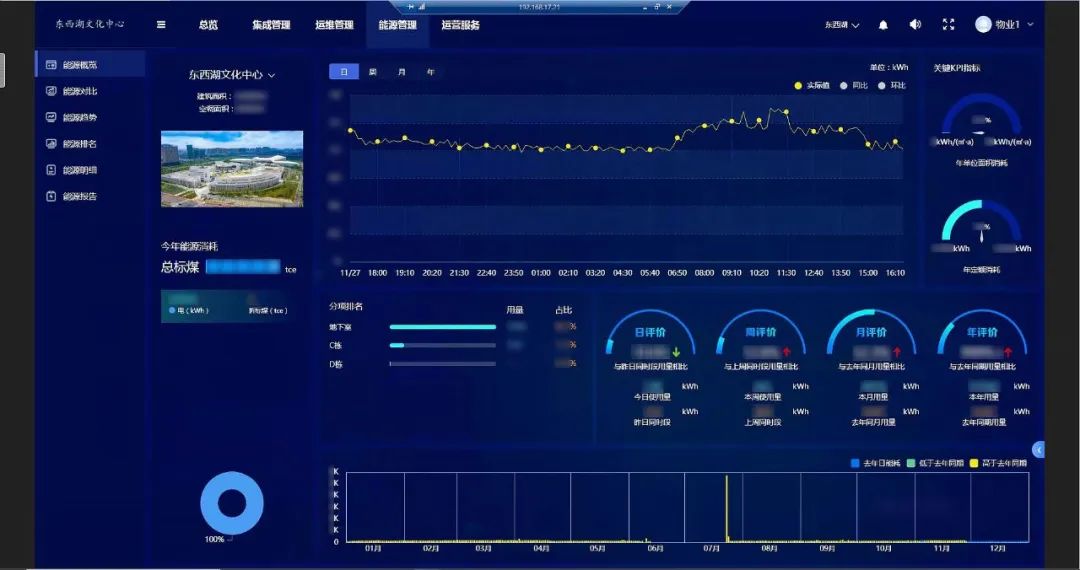Go to the 总览 overview tab
1080x570 pixels.
(208, 25)
